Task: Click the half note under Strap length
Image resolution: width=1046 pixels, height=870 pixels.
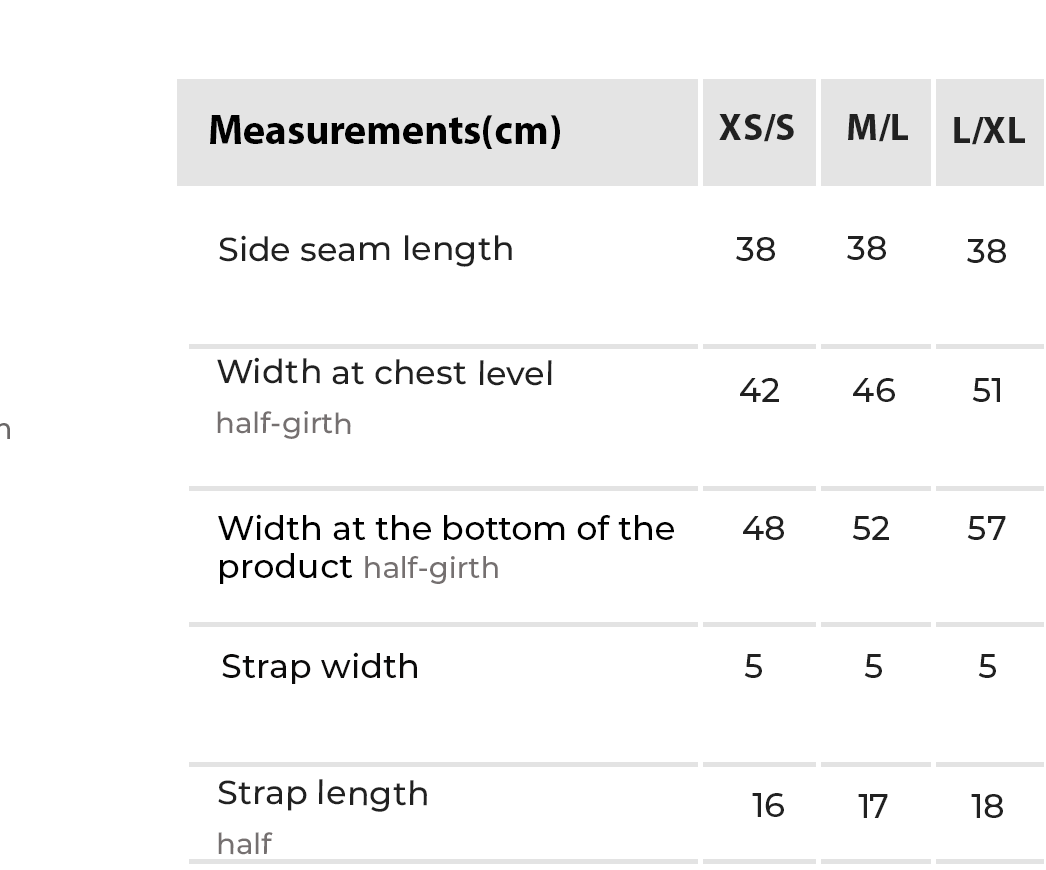Action: click(x=244, y=844)
